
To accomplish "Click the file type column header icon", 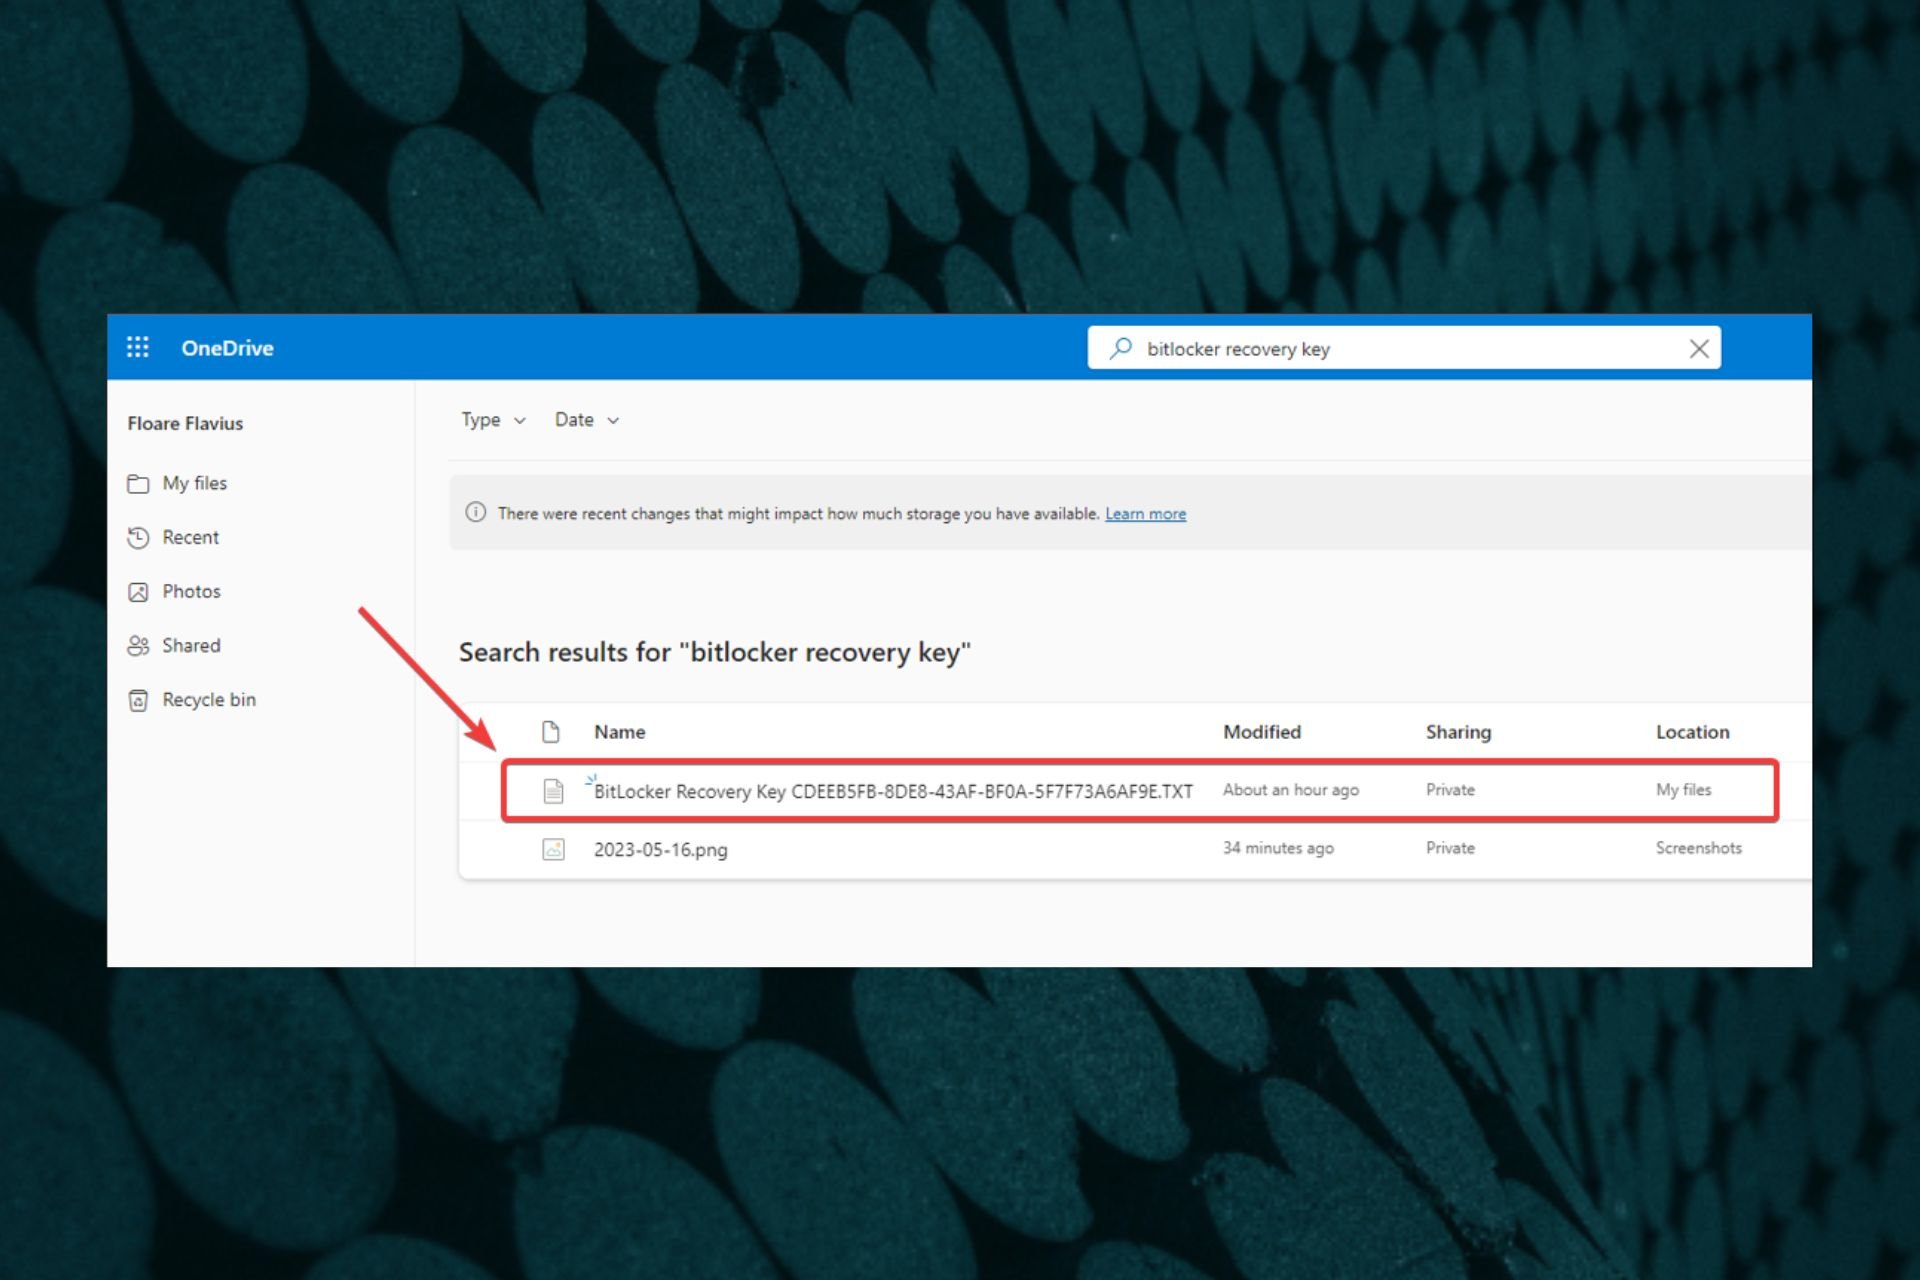I will tap(551, 732).
